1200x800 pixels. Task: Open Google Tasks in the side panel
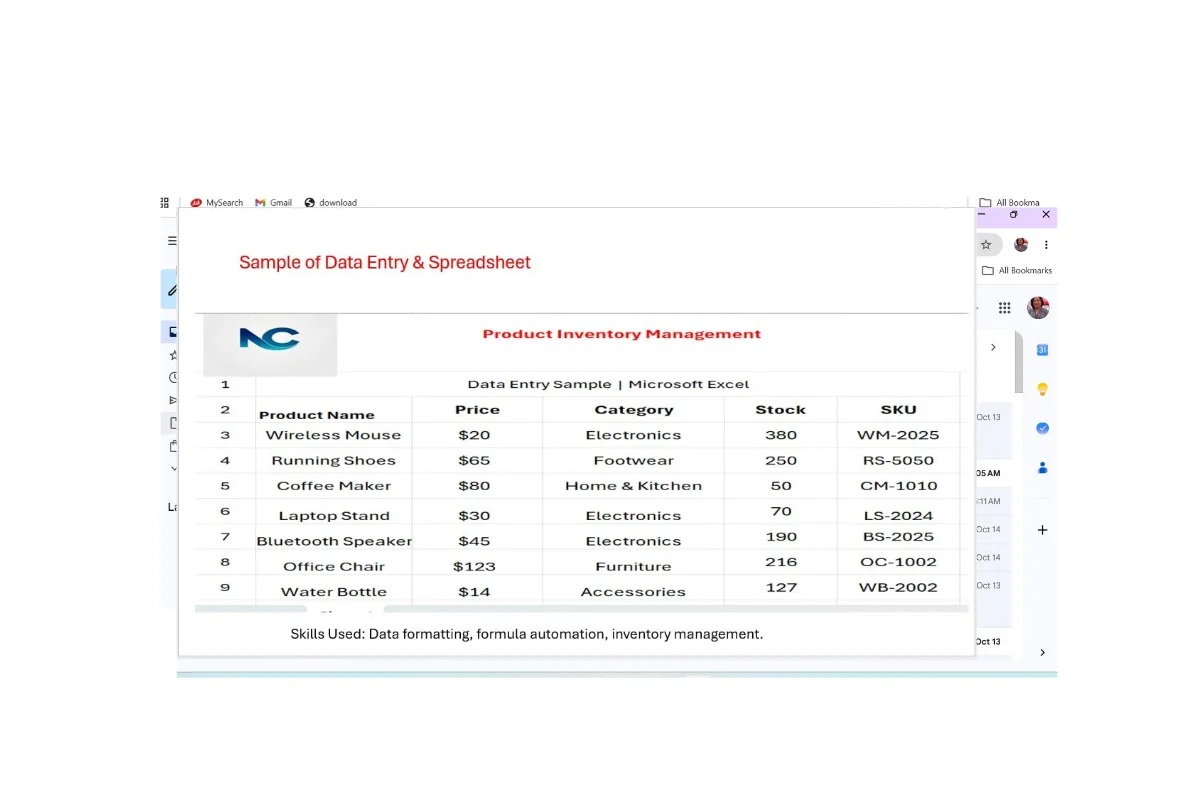click(1042, 428)
